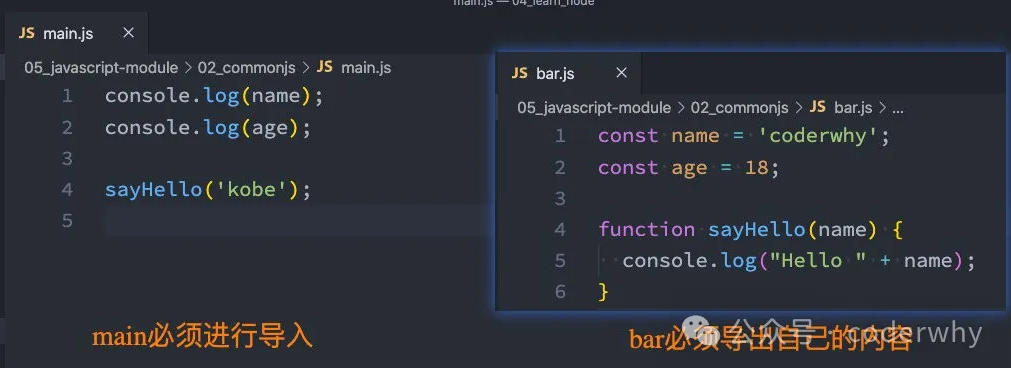The width and height of the screenshot is (1011, 368).
Task: Click line number 6 in bar.js gutter
Action: tap(560, 292)
